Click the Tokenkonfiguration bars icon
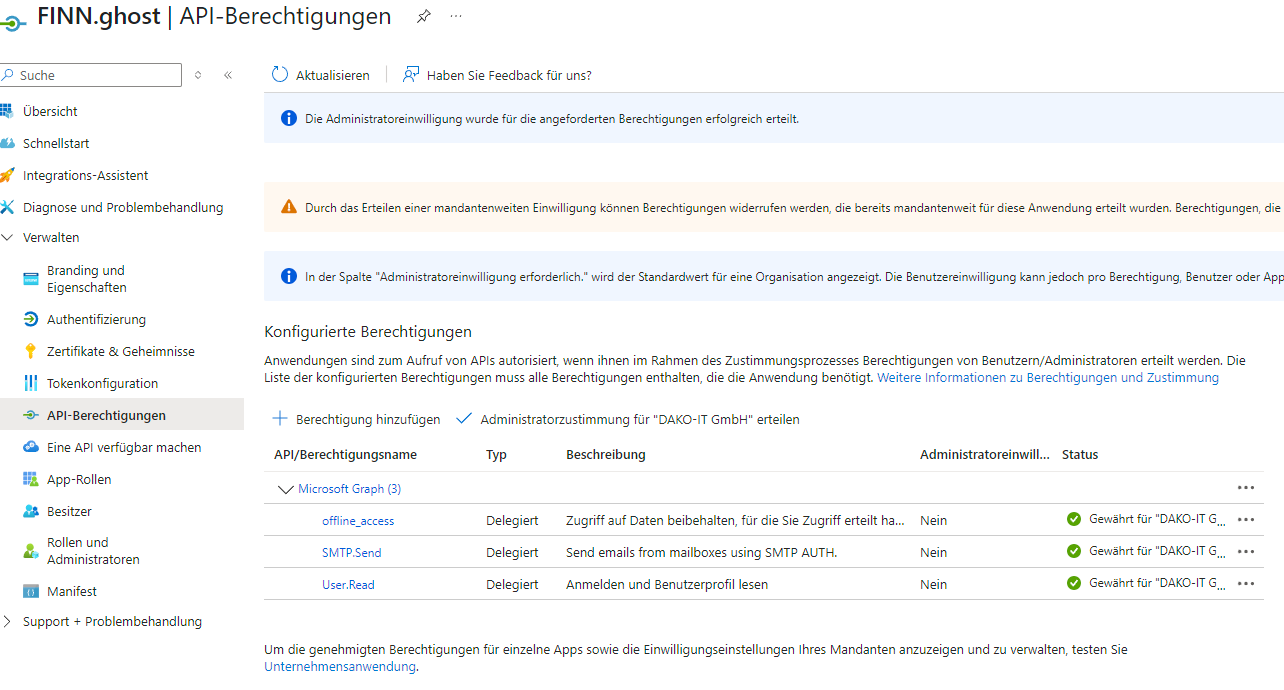The image size is (1284, 690). (30, 383)
